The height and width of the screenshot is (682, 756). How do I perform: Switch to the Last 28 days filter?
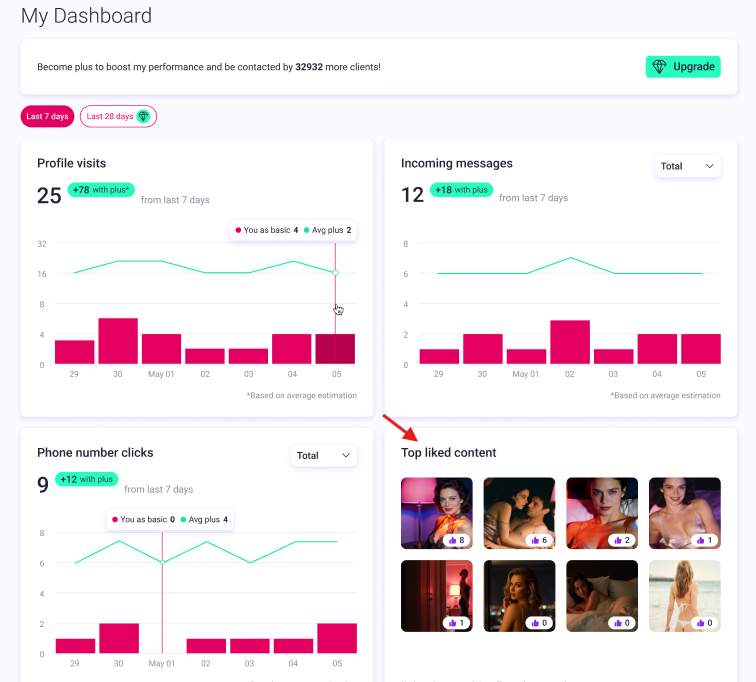click(118, 116)
